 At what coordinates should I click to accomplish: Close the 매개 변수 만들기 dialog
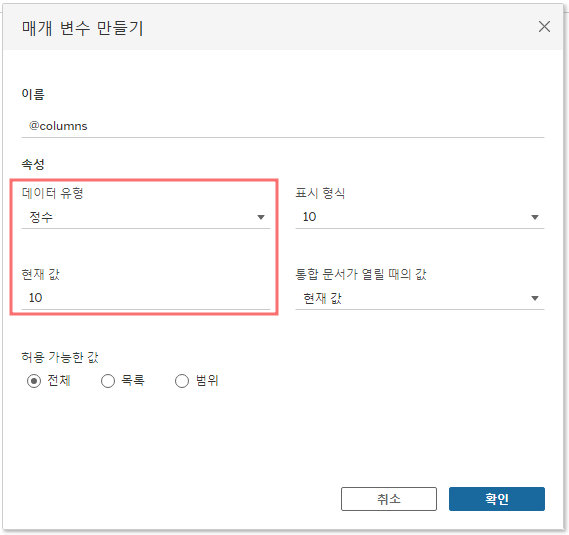click(x=544, y=26)
